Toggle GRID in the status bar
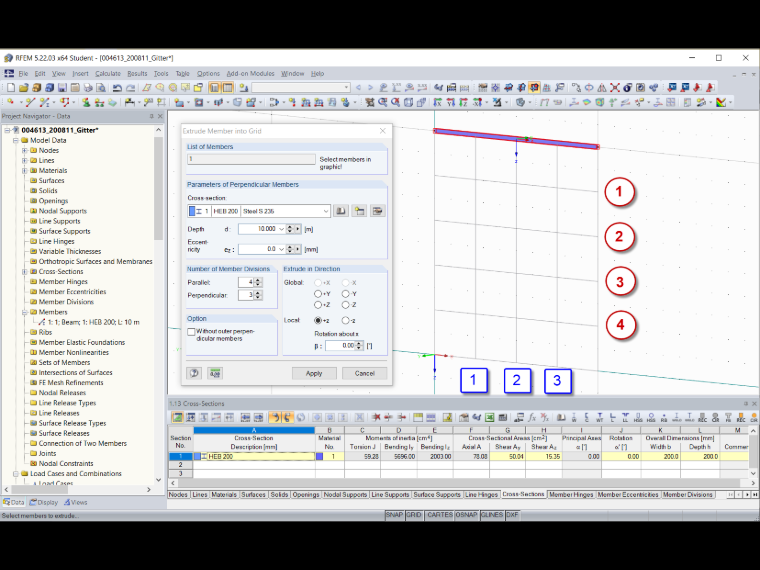760x570 pixels. 413,515
